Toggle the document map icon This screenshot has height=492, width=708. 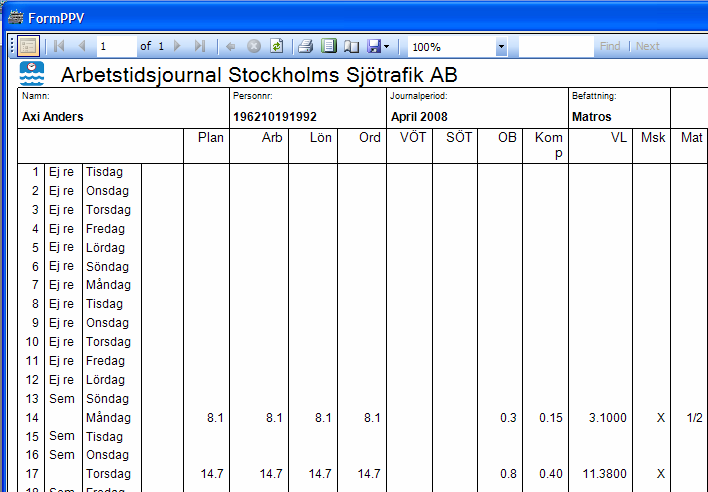pyautogui.click(x=28, y=46)
